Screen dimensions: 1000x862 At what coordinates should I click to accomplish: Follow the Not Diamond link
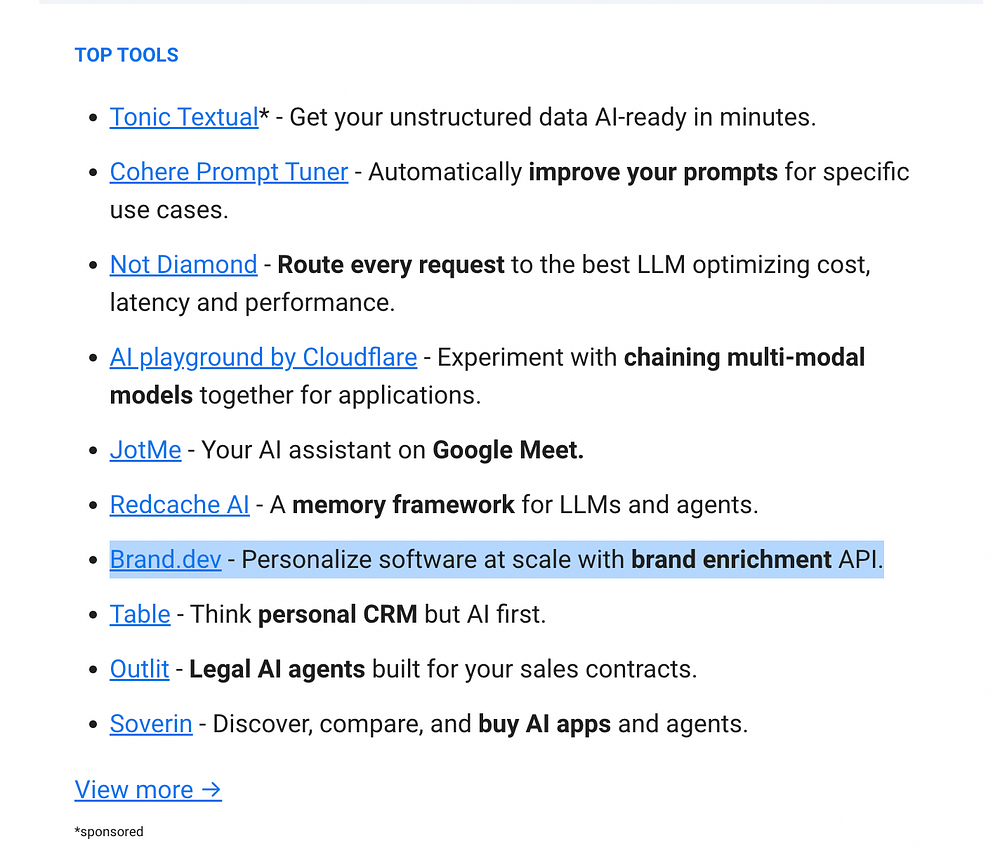(184, 265)
